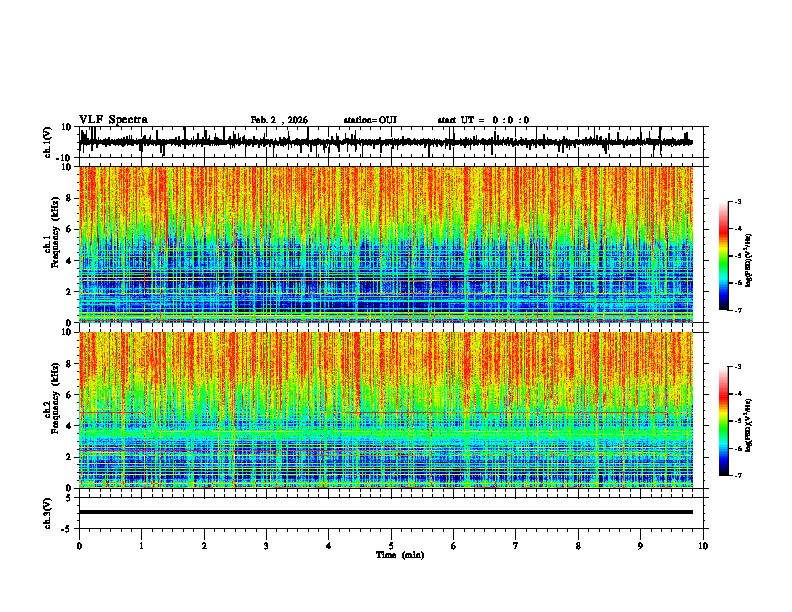Click the "-3" label on ch.1 colour bar

click(x=738, y=201)
